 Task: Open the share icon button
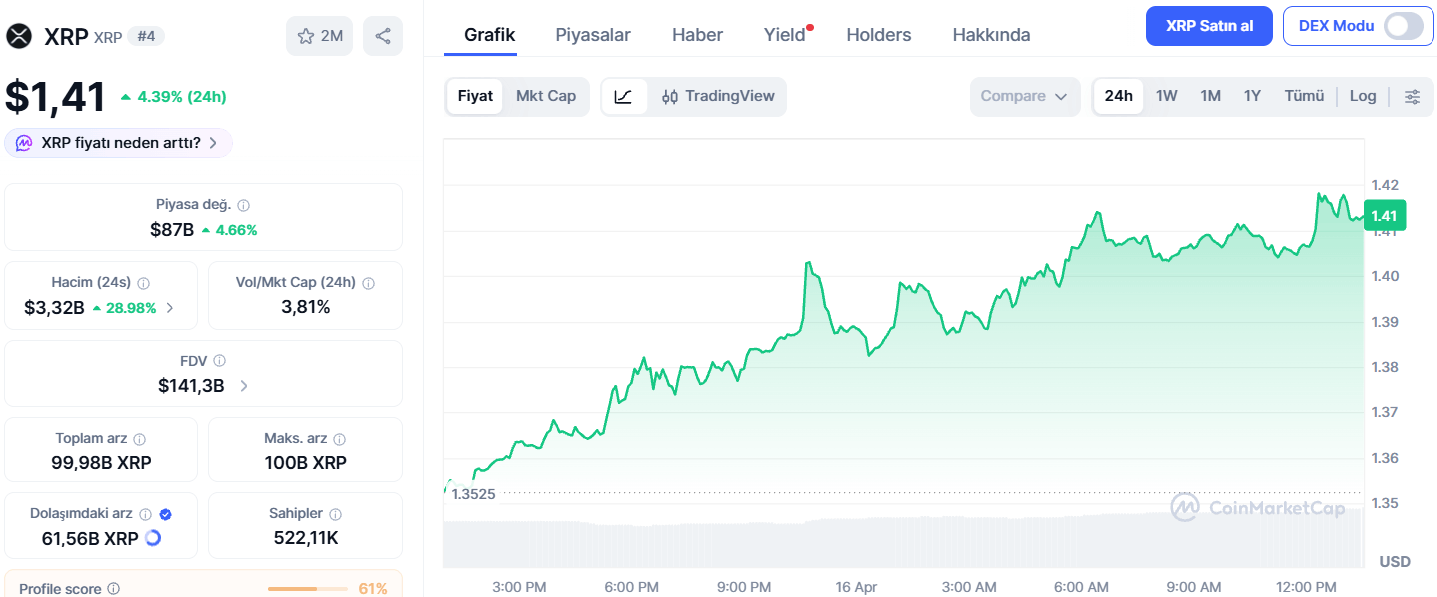click(x=383, y=36)
